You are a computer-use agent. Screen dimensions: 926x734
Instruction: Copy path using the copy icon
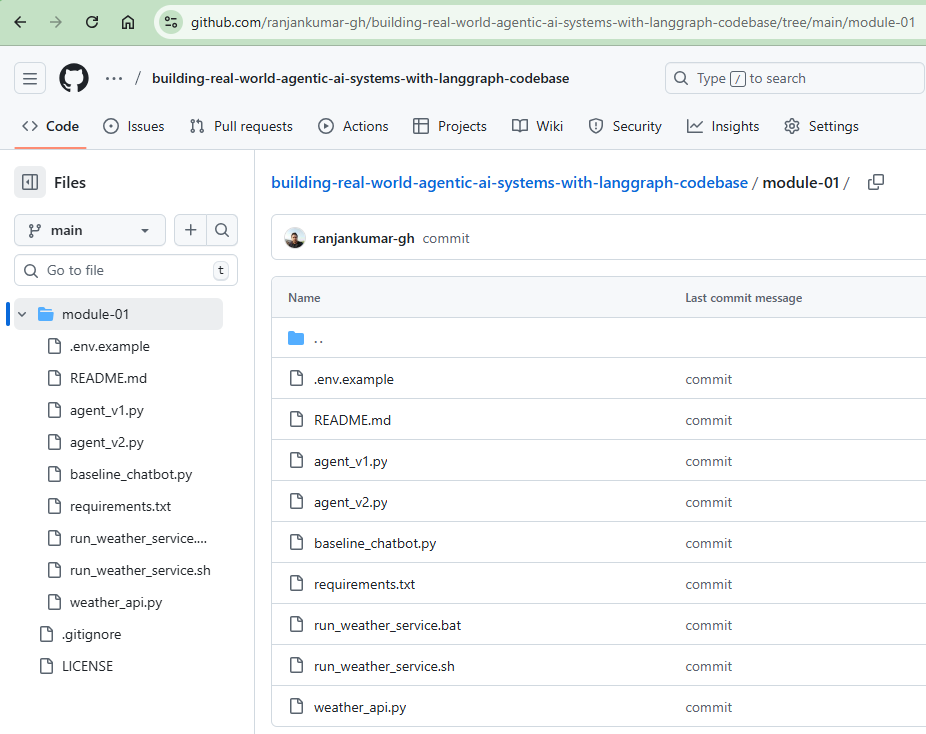tap(876, 182)
